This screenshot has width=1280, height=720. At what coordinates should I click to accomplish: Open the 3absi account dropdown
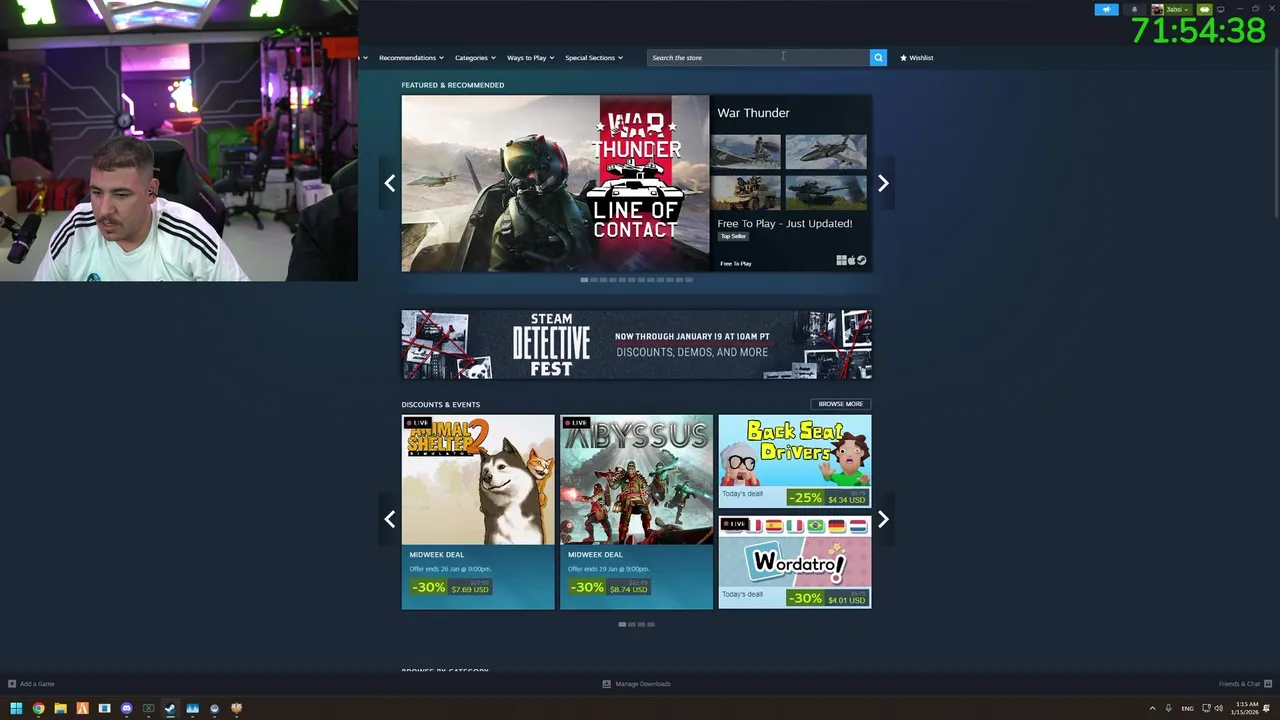click(1171, 9)
